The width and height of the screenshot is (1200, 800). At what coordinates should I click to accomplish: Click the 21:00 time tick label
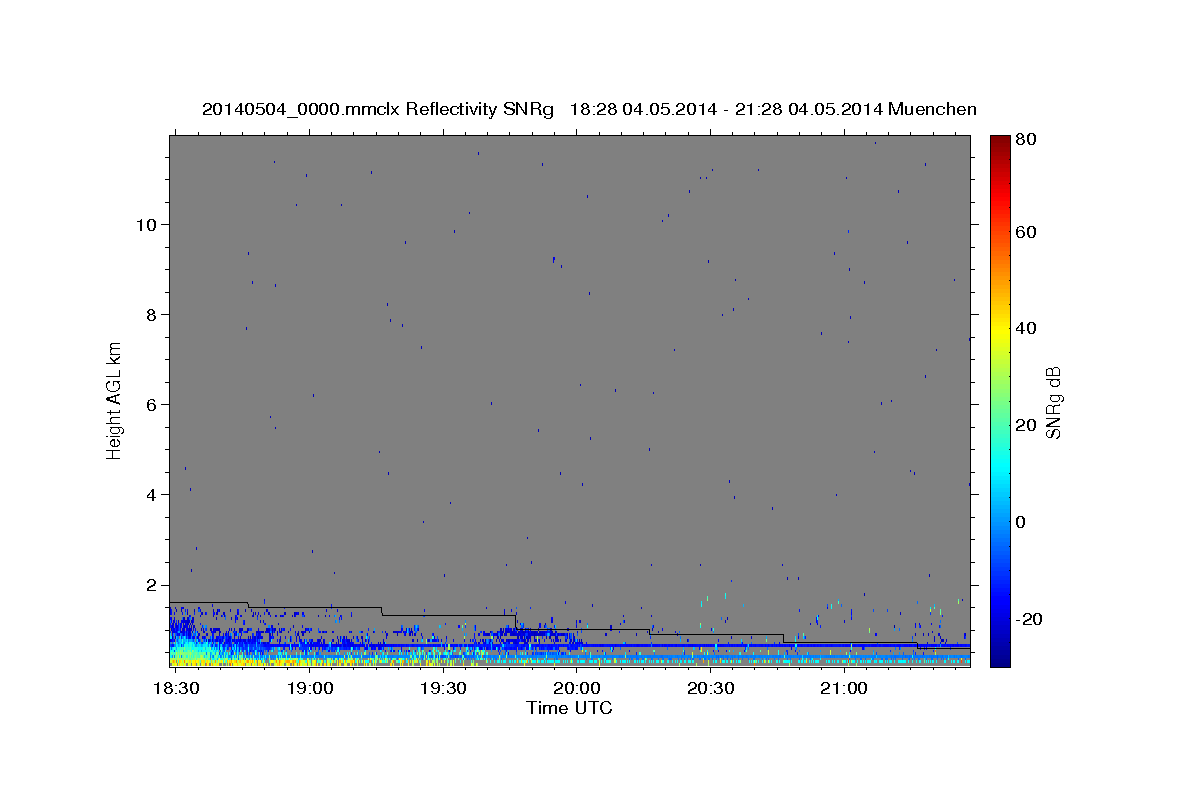pyautogui.click(x=844, y=689)
